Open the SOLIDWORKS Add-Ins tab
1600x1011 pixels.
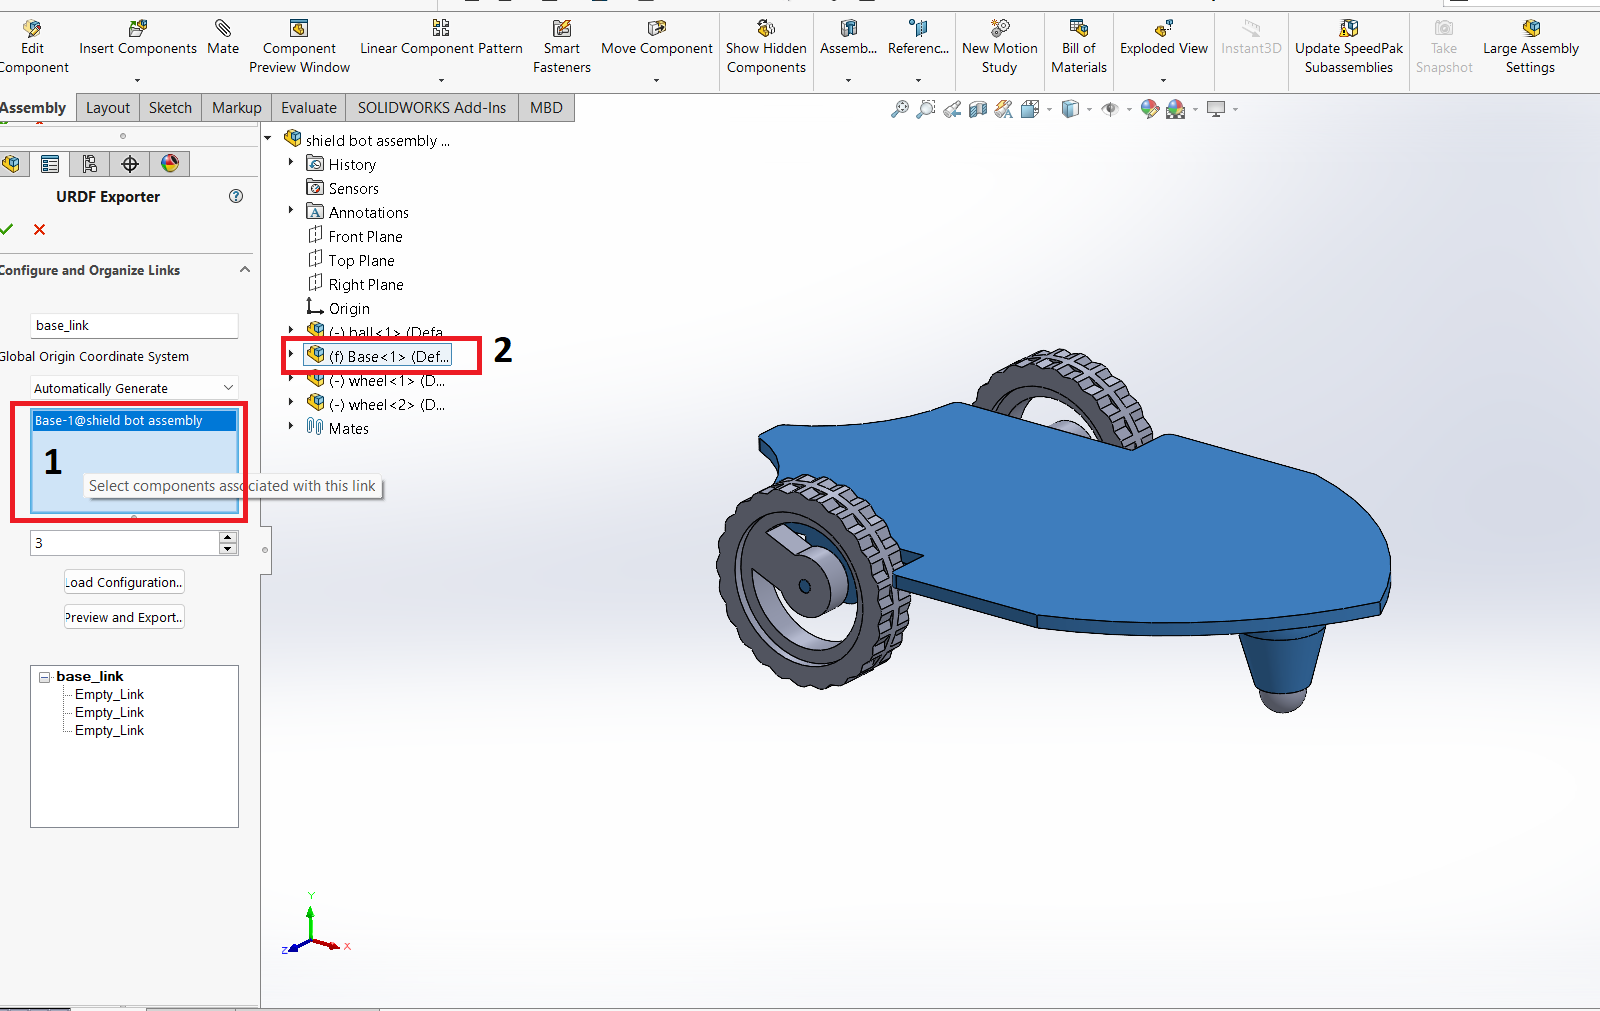coord(431,108)
